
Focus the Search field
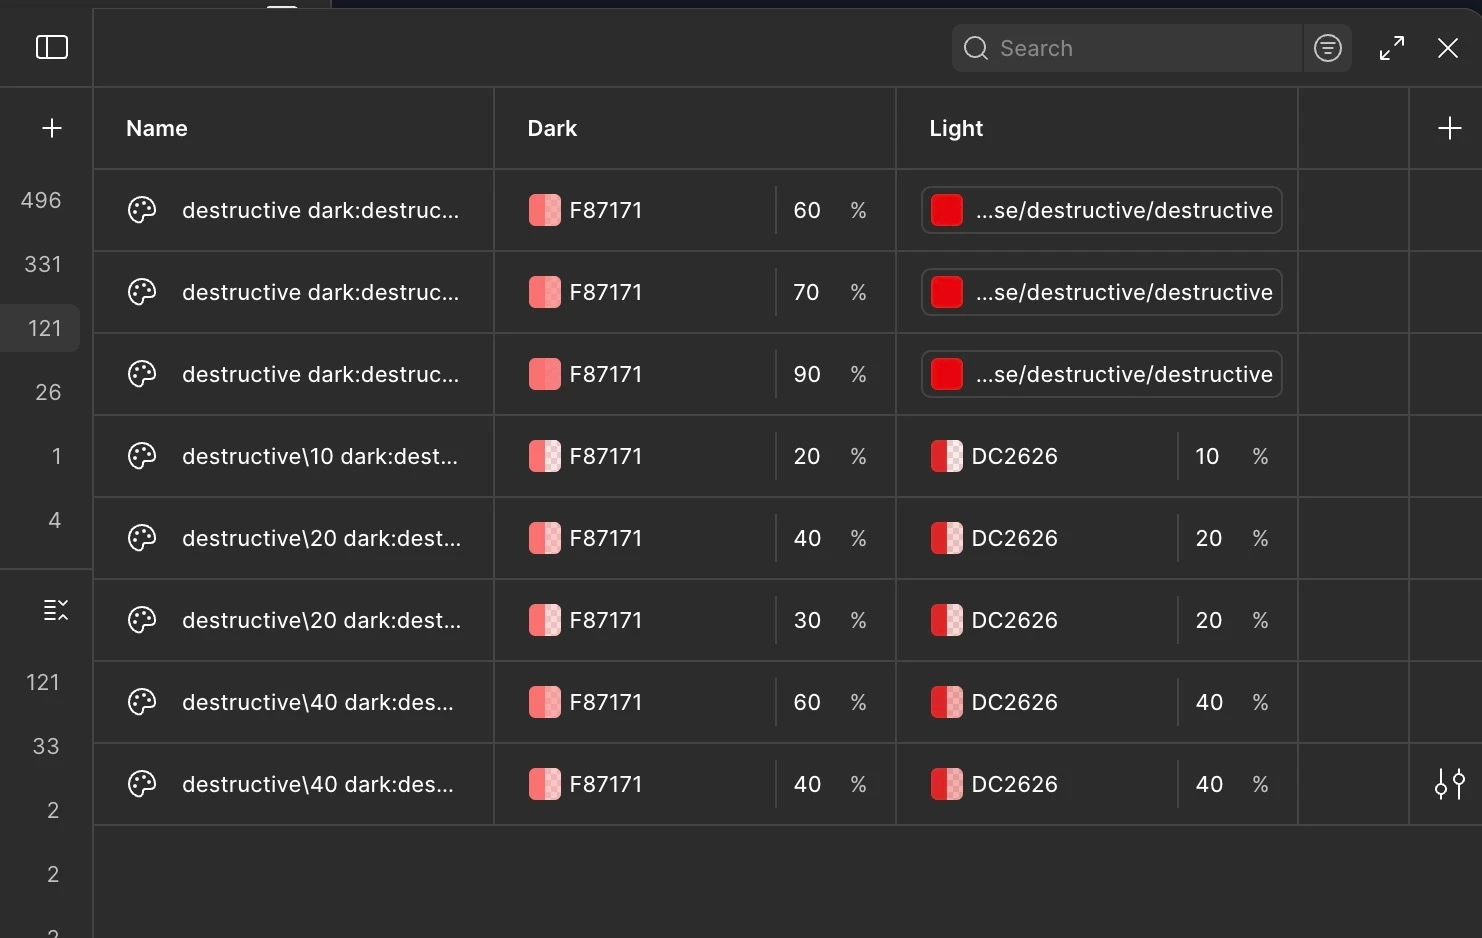[1127, 48]
